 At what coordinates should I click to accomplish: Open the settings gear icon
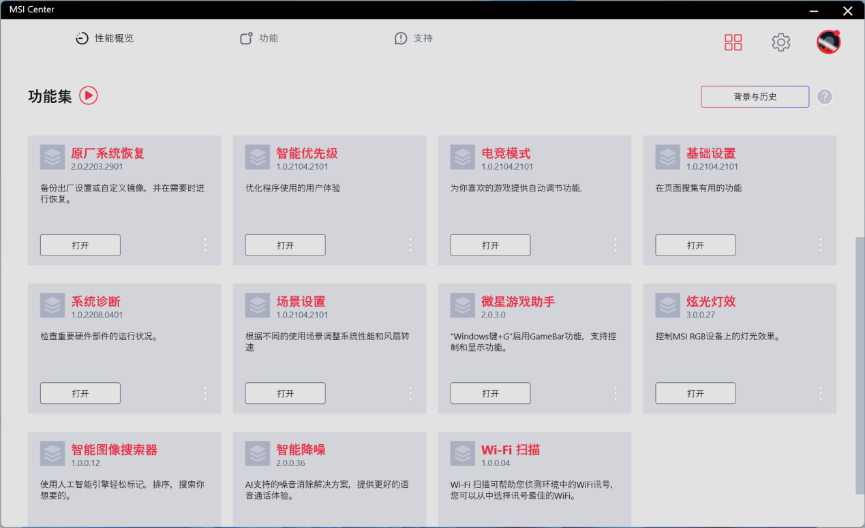[781, 42]
